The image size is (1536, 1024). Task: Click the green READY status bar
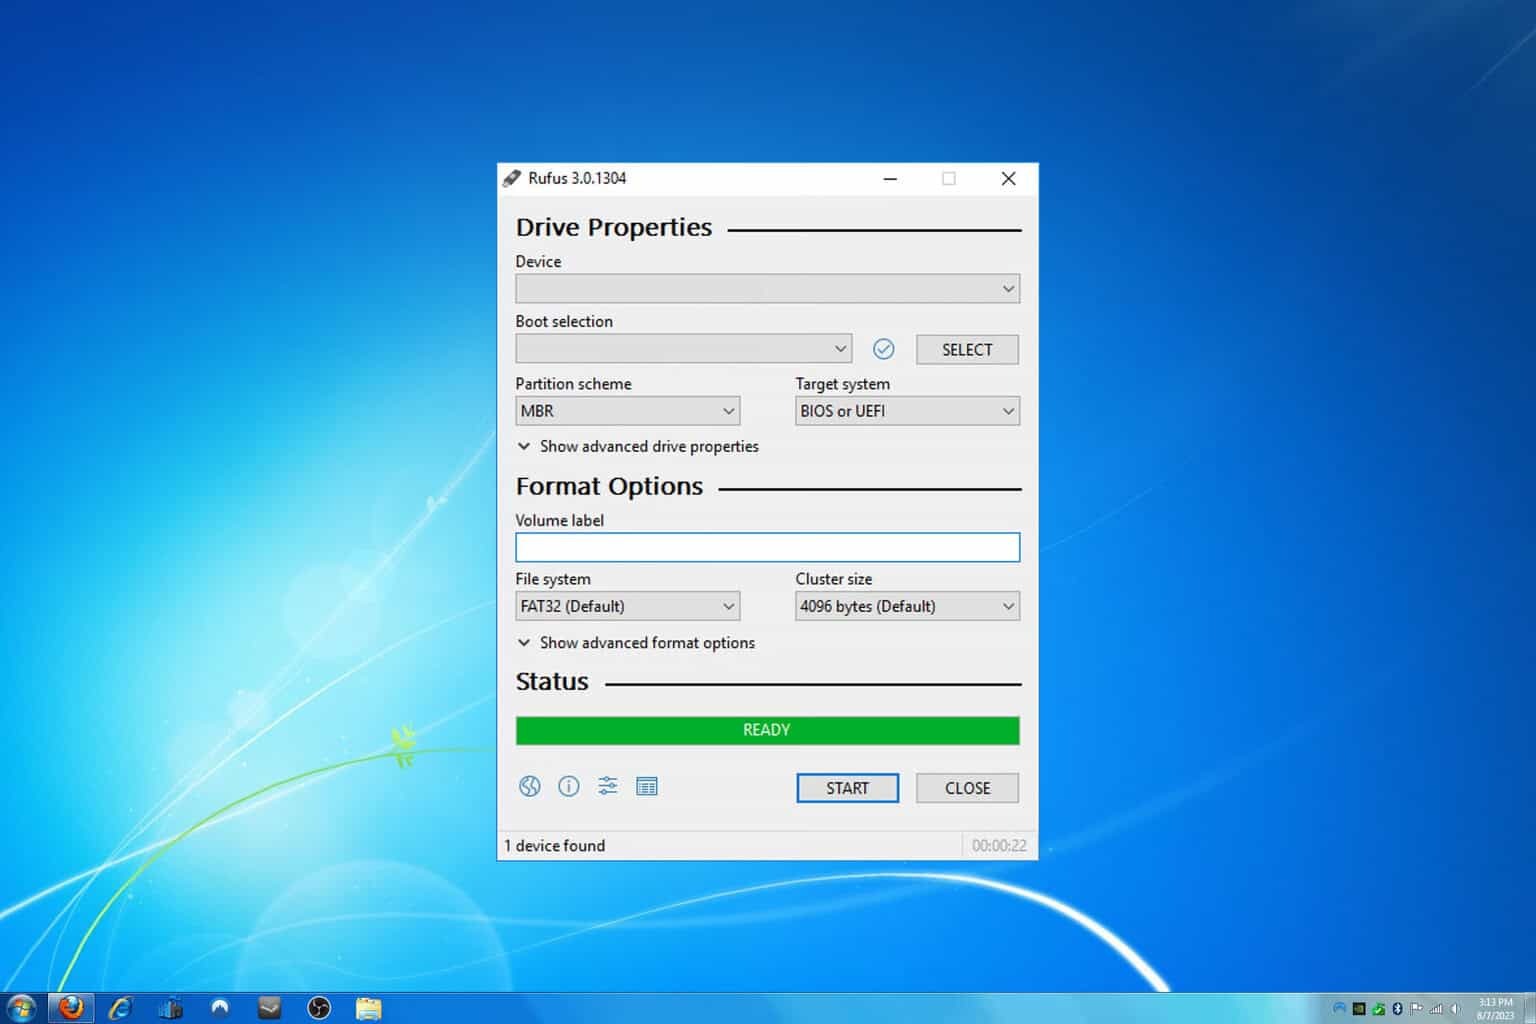767,730
